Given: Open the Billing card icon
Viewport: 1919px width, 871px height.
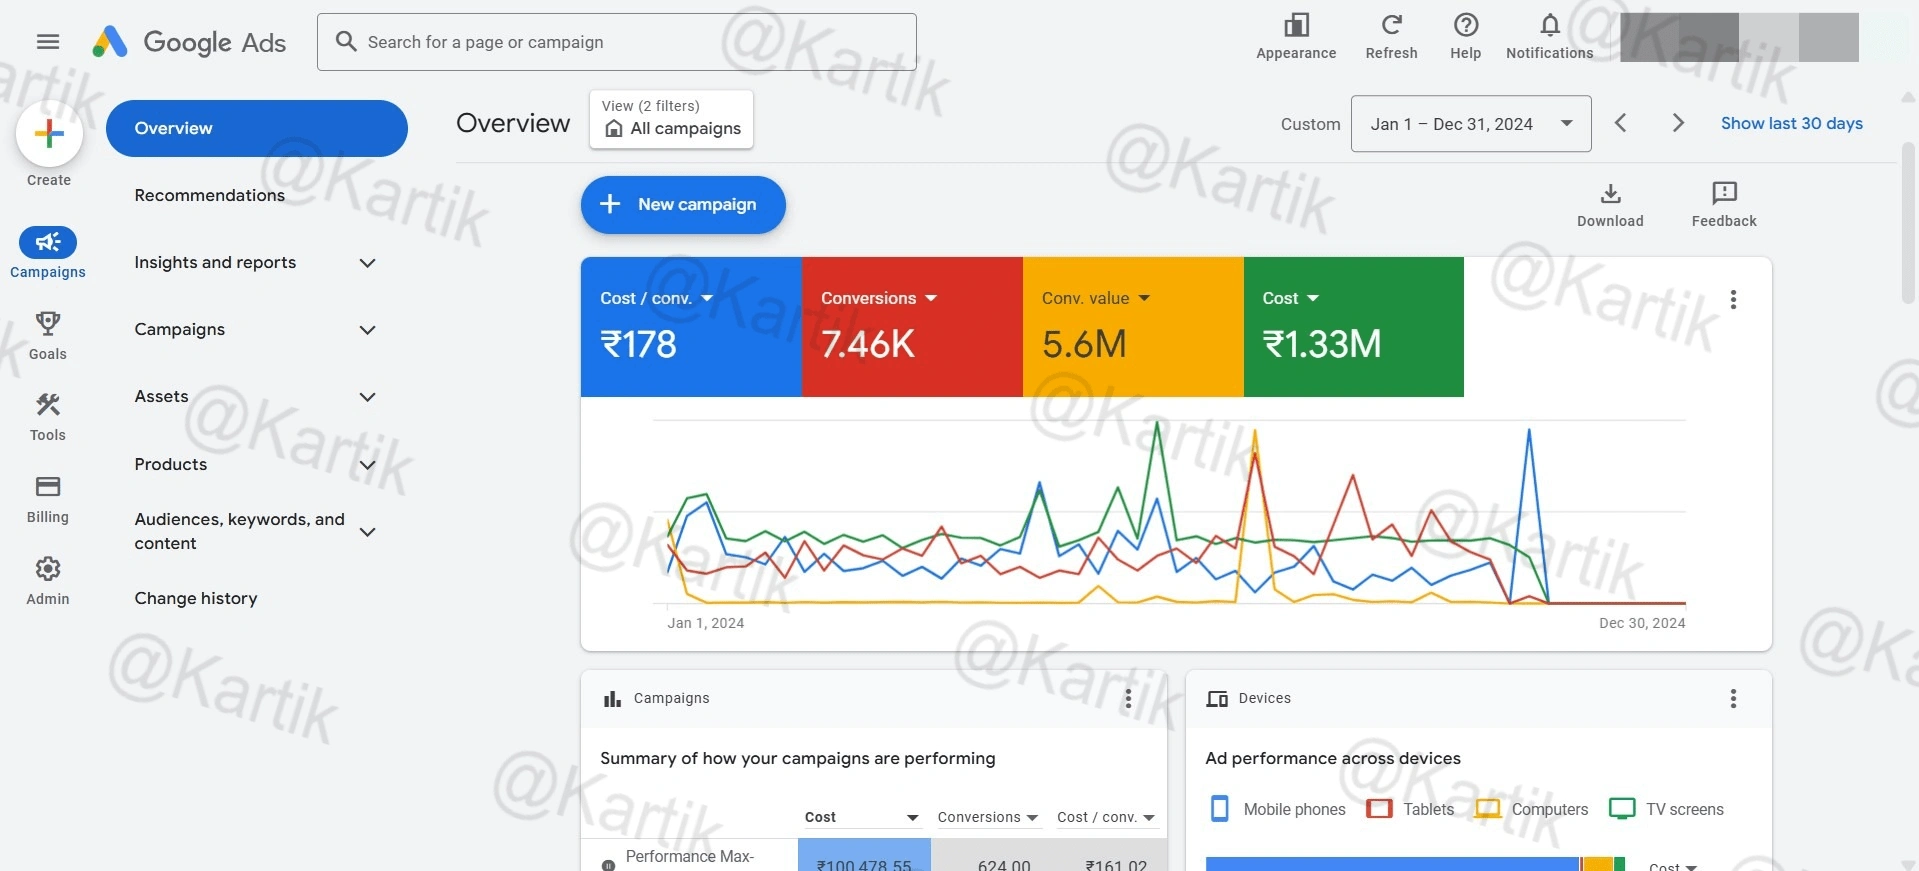Looking at the screenshot, I should point(48,487).
